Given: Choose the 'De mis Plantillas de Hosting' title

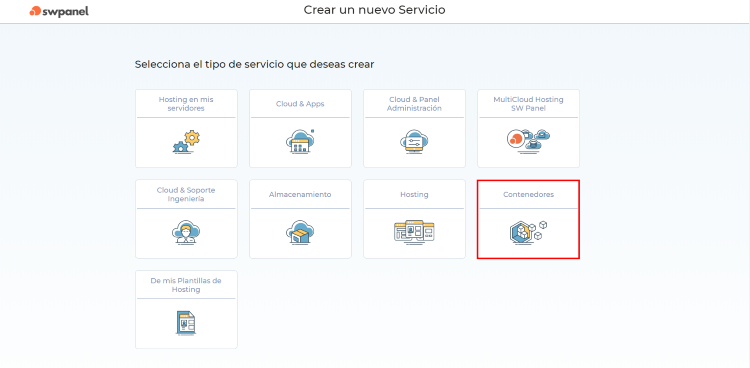Looking at the screenshot, I should tap(186, 285).
